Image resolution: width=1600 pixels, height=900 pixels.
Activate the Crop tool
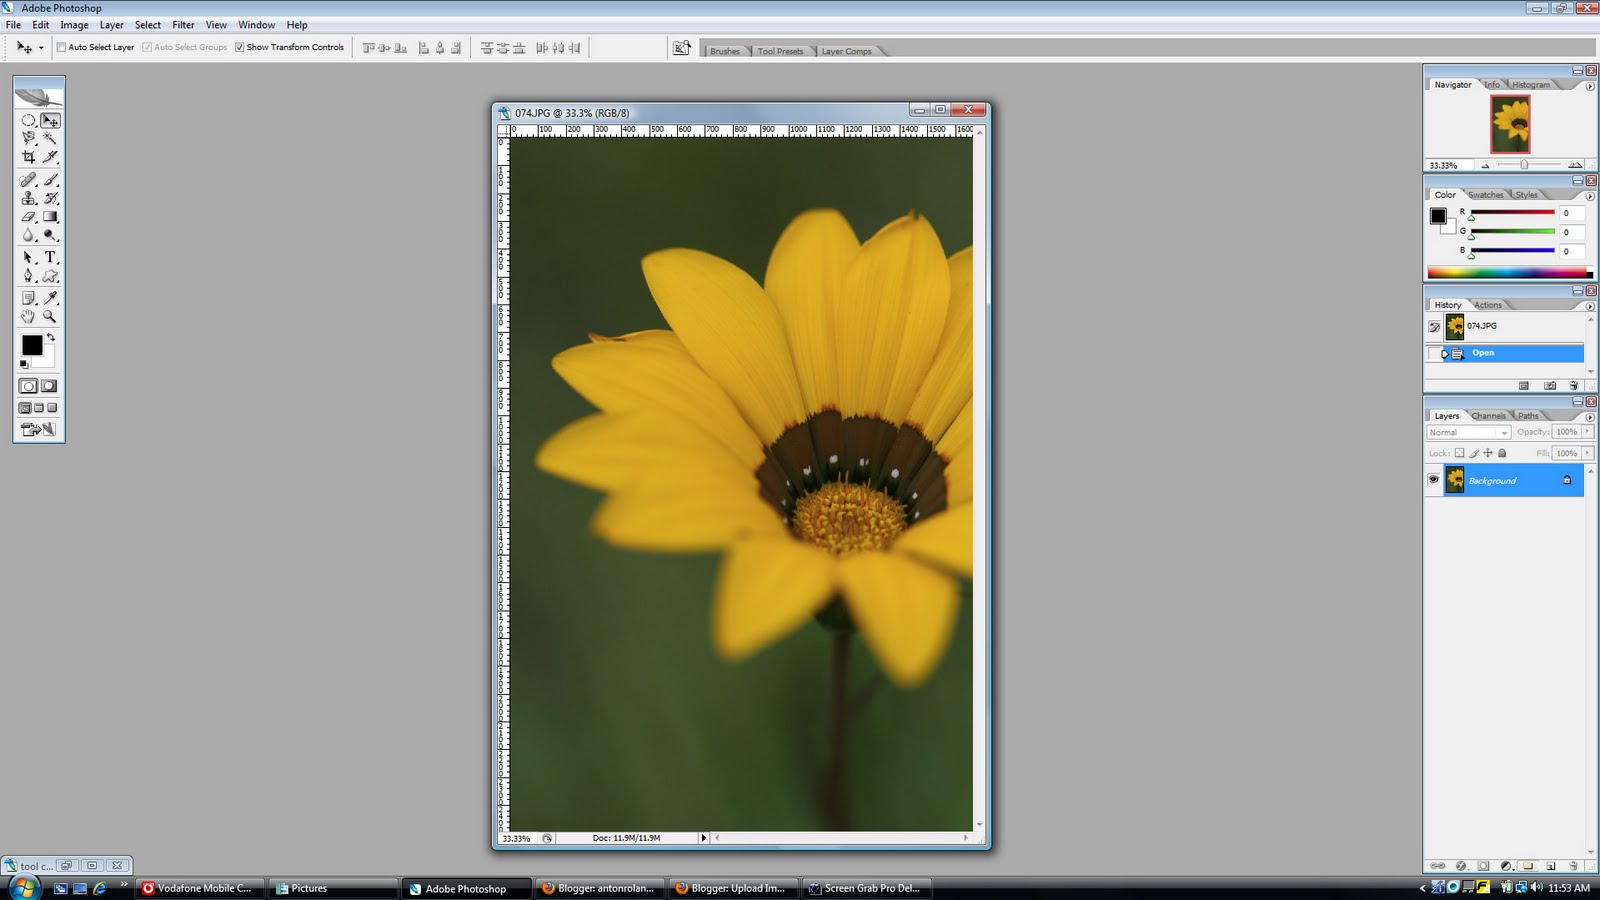tap(28, 157)
